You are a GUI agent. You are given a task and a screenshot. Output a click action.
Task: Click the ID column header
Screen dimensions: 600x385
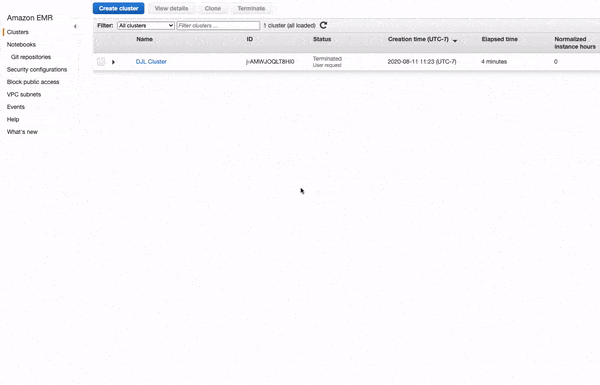[249, 39]
